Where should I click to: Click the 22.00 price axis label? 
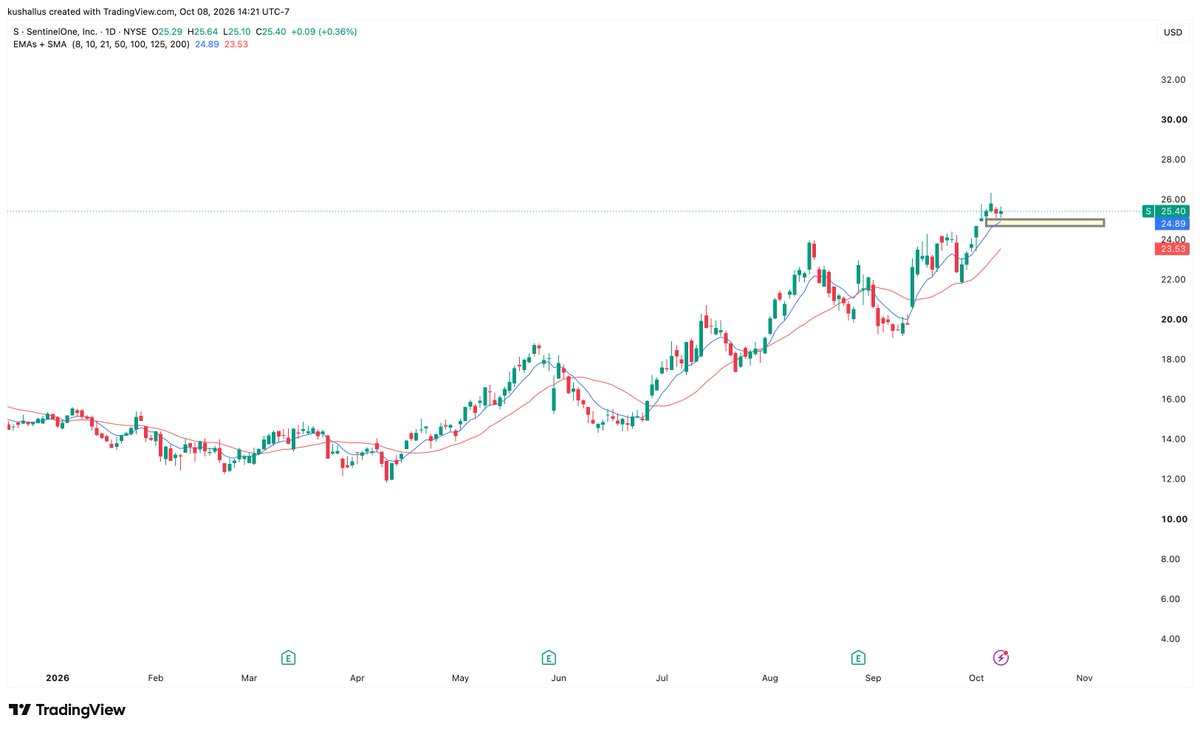[x=1173, y=279]
